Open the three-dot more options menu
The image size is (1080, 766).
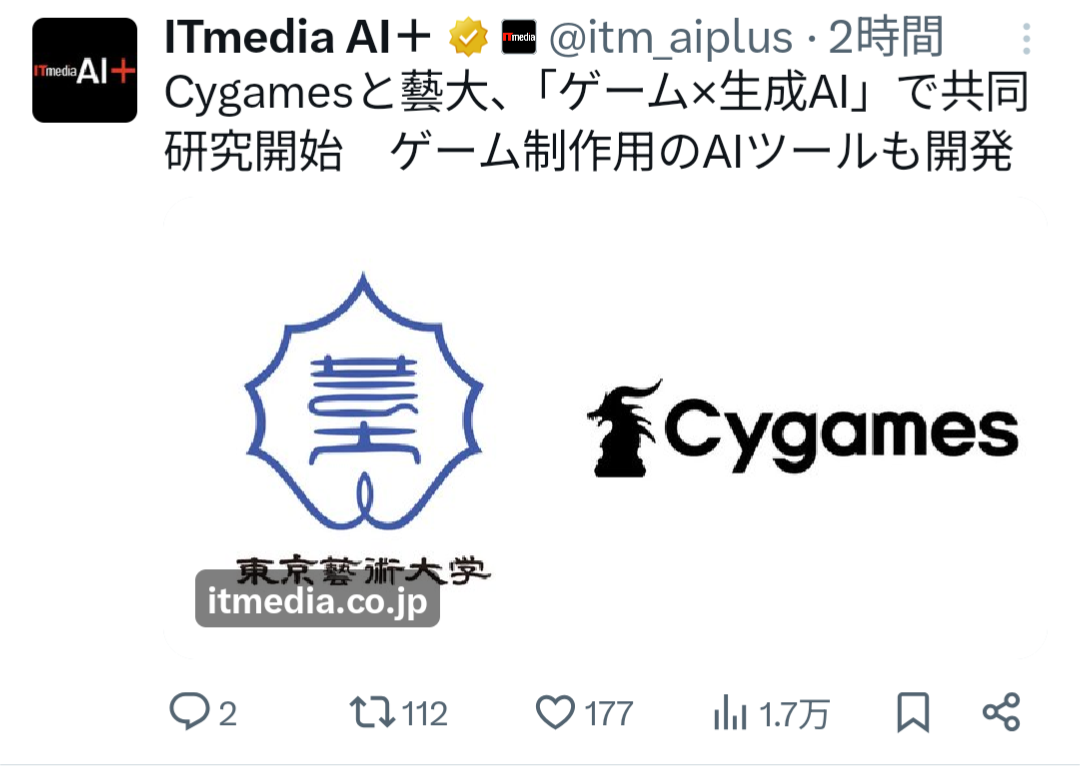point(1026,39)
